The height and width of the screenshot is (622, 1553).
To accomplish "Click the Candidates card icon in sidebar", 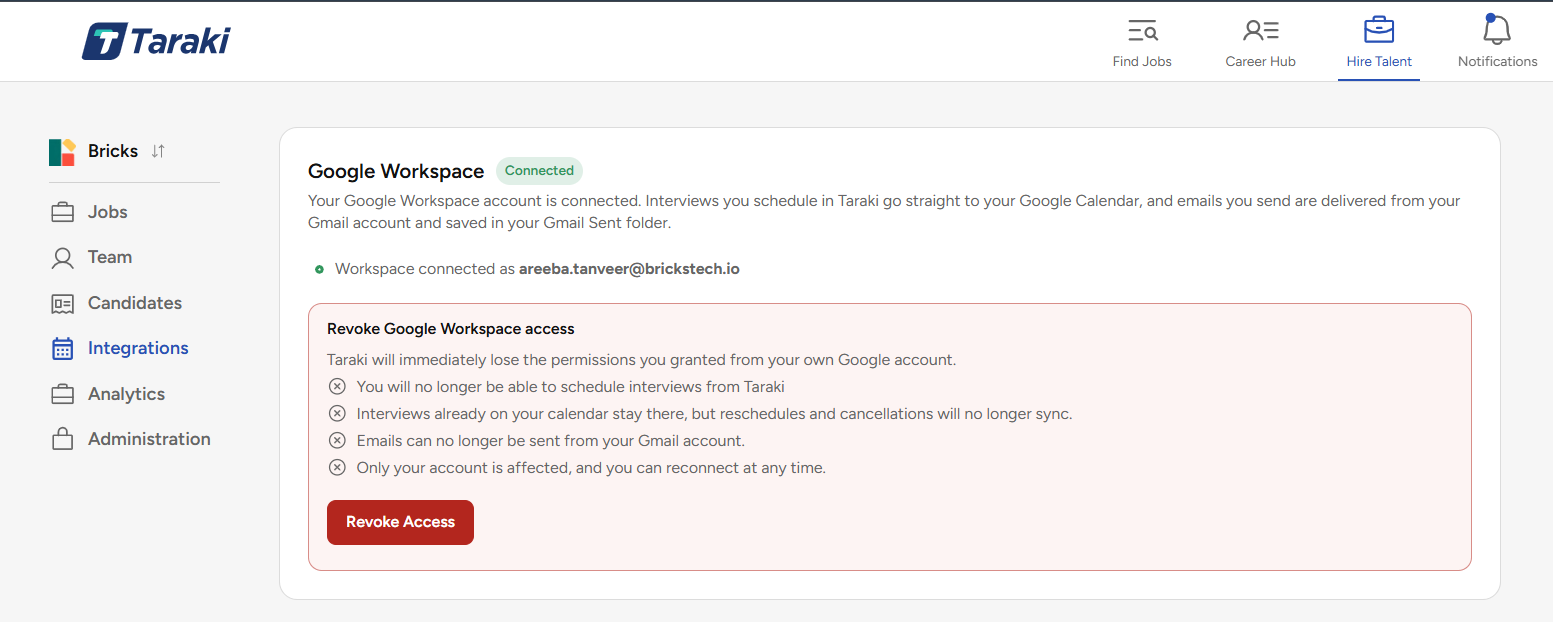I will tap(62, 303).
